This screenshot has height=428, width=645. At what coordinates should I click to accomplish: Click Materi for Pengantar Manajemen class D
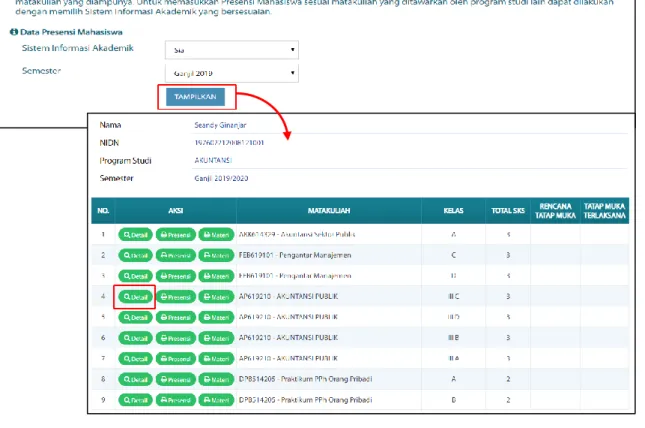216,276
